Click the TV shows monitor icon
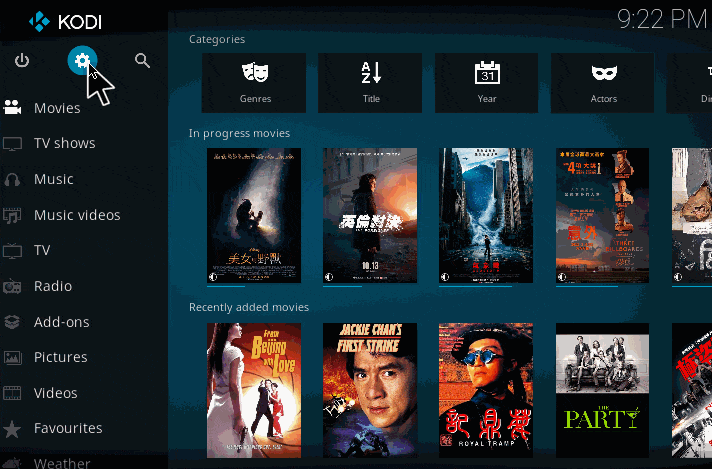This screenshot has height=469, width=712. click(x=12, y=143)
